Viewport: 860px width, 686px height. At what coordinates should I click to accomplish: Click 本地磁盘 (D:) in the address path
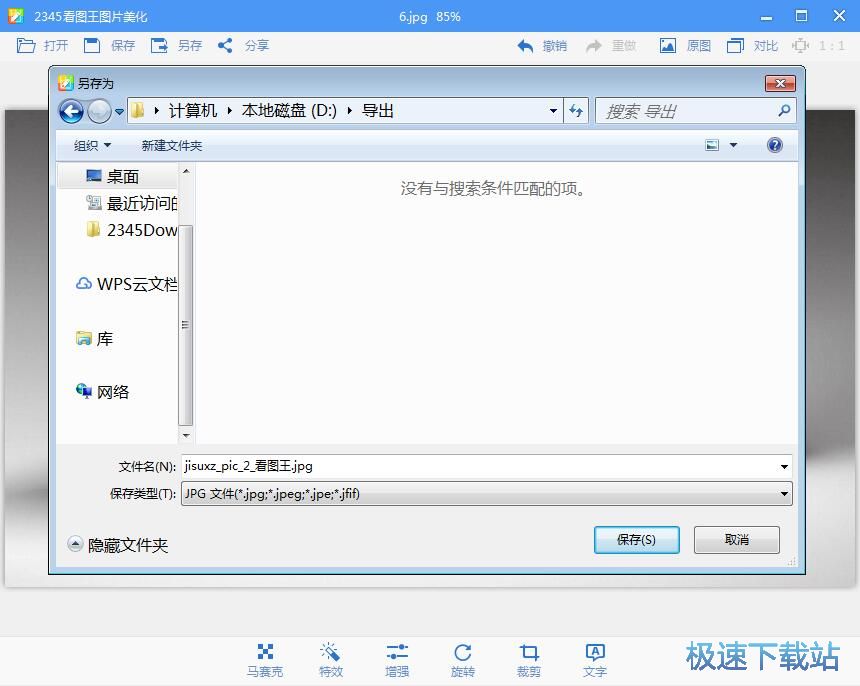tap(290, 111)
